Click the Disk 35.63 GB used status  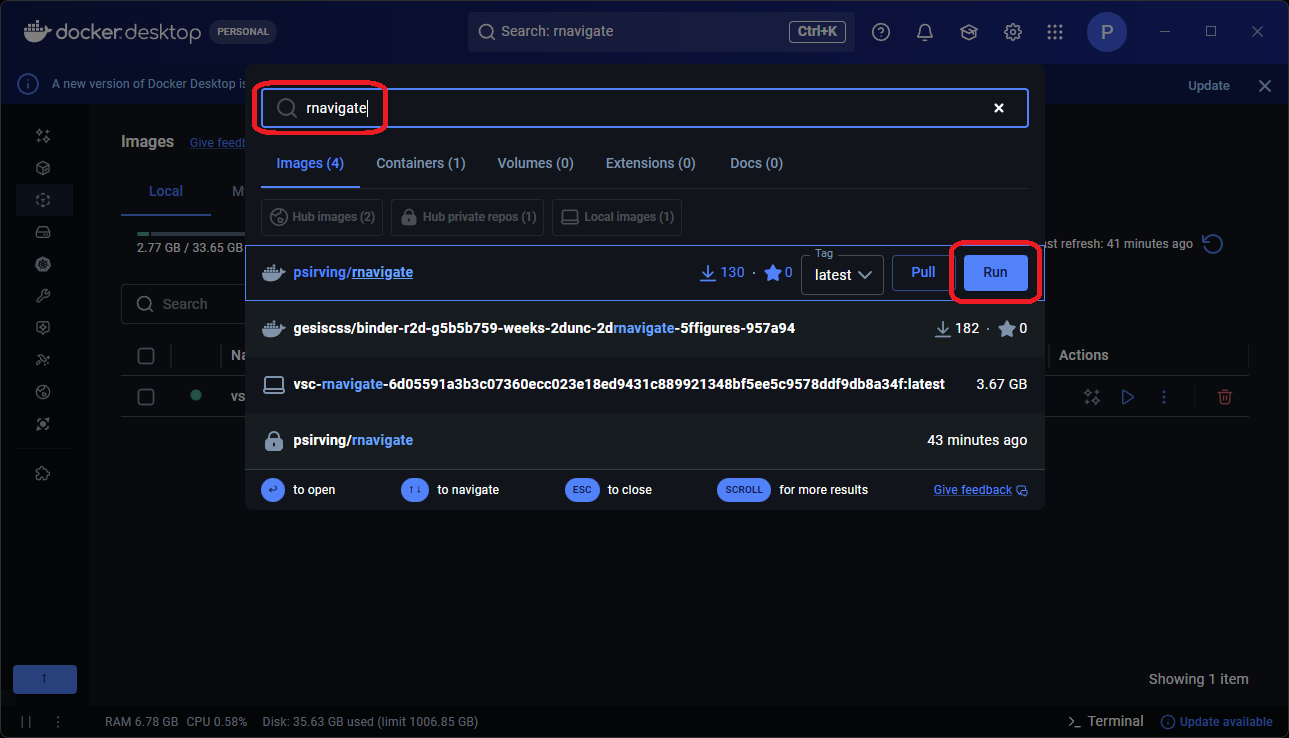tap(370, 721)
